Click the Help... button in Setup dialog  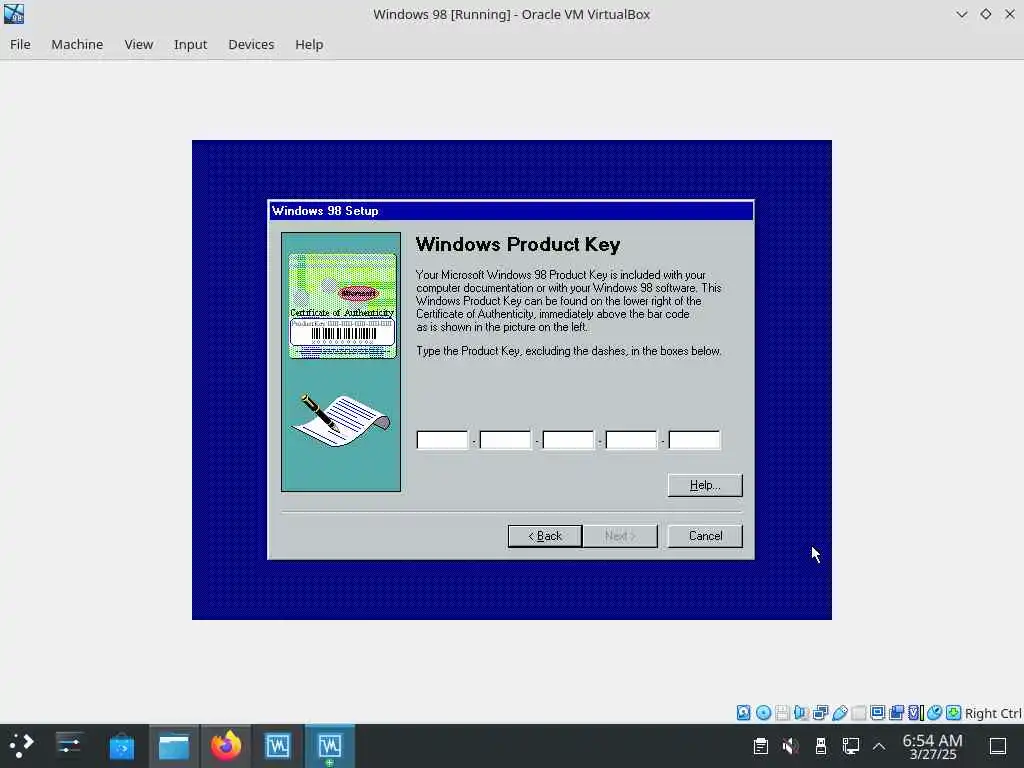[x=705, y=485]
